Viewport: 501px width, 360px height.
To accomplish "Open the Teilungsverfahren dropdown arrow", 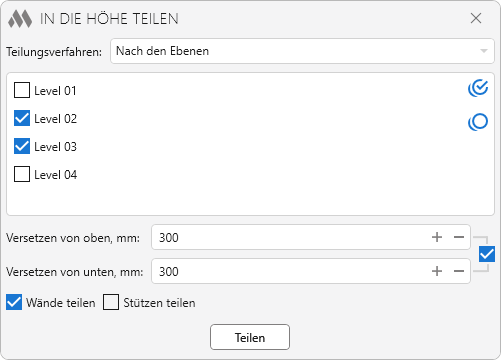I will 484,51.
